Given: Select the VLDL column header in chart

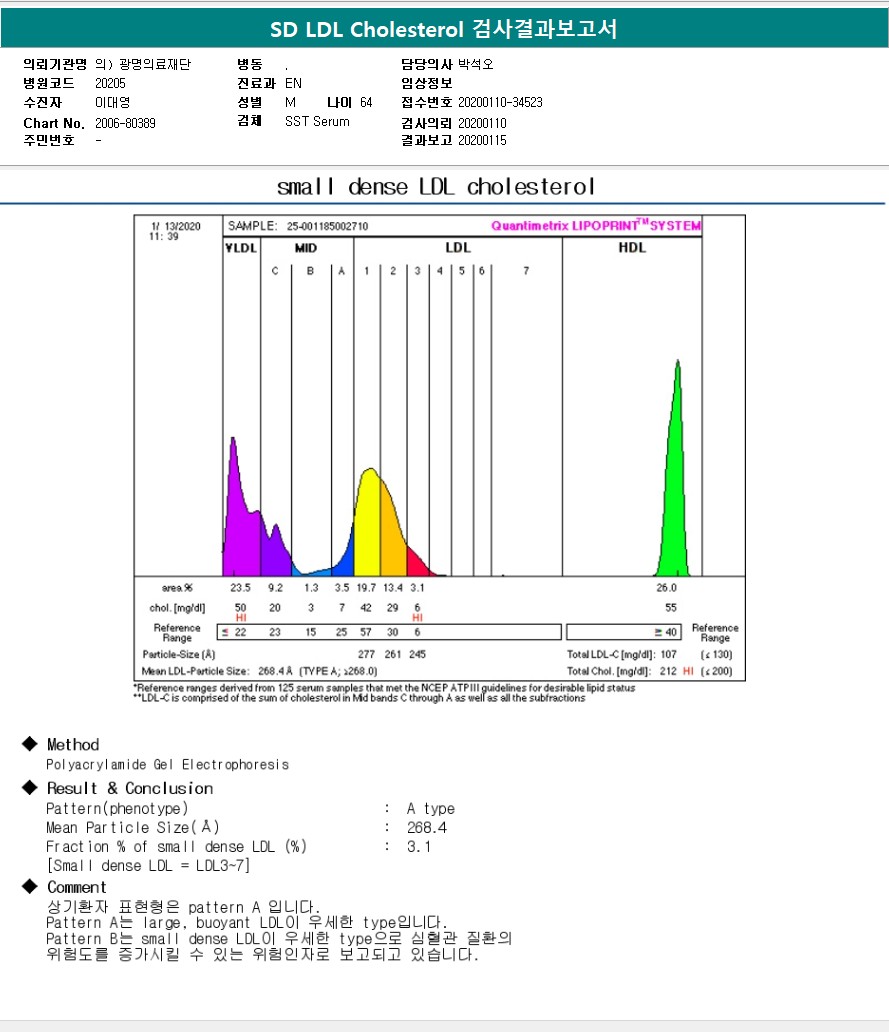Looking at the screenshot, I should pyautogui.click(x=241, y=247).
